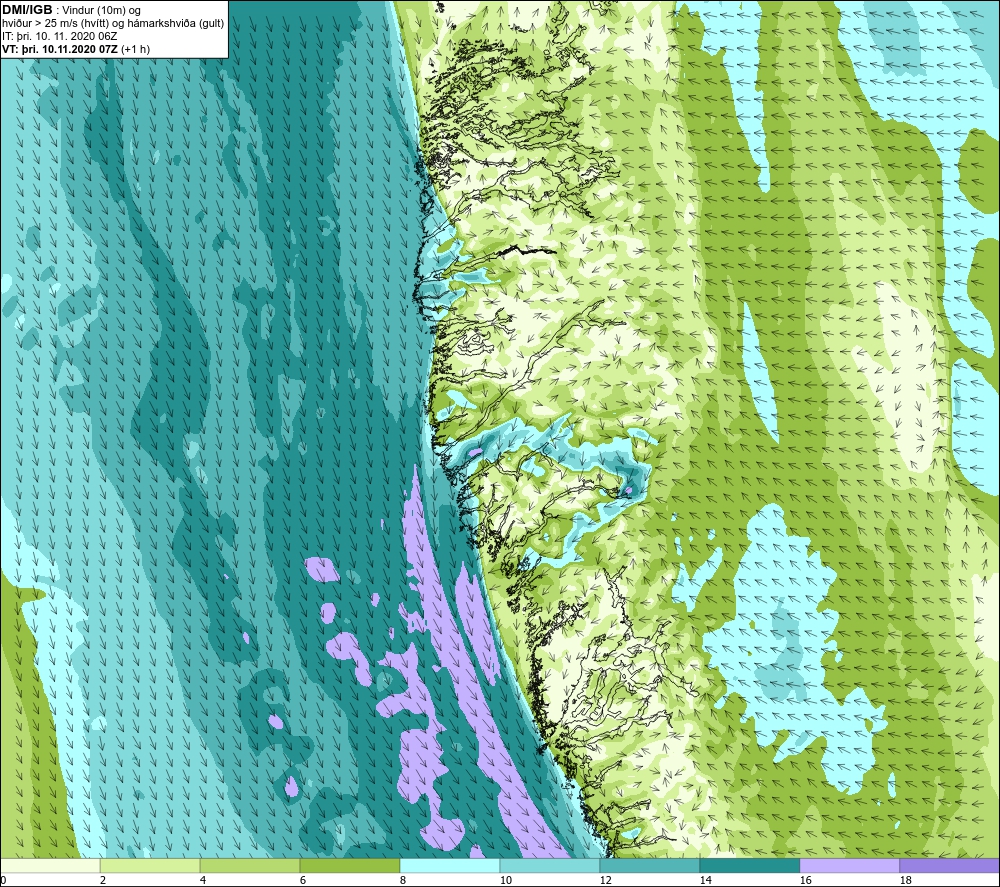Click the pale cream 0–2 m/s legend swatch

(50, 865)
